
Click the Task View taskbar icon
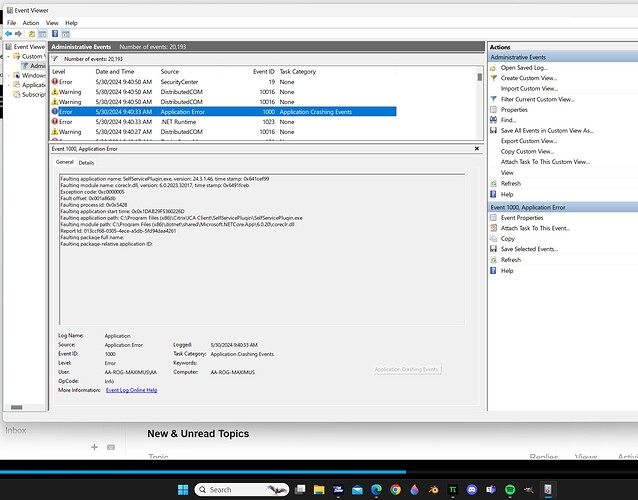(x=300, y=489)
